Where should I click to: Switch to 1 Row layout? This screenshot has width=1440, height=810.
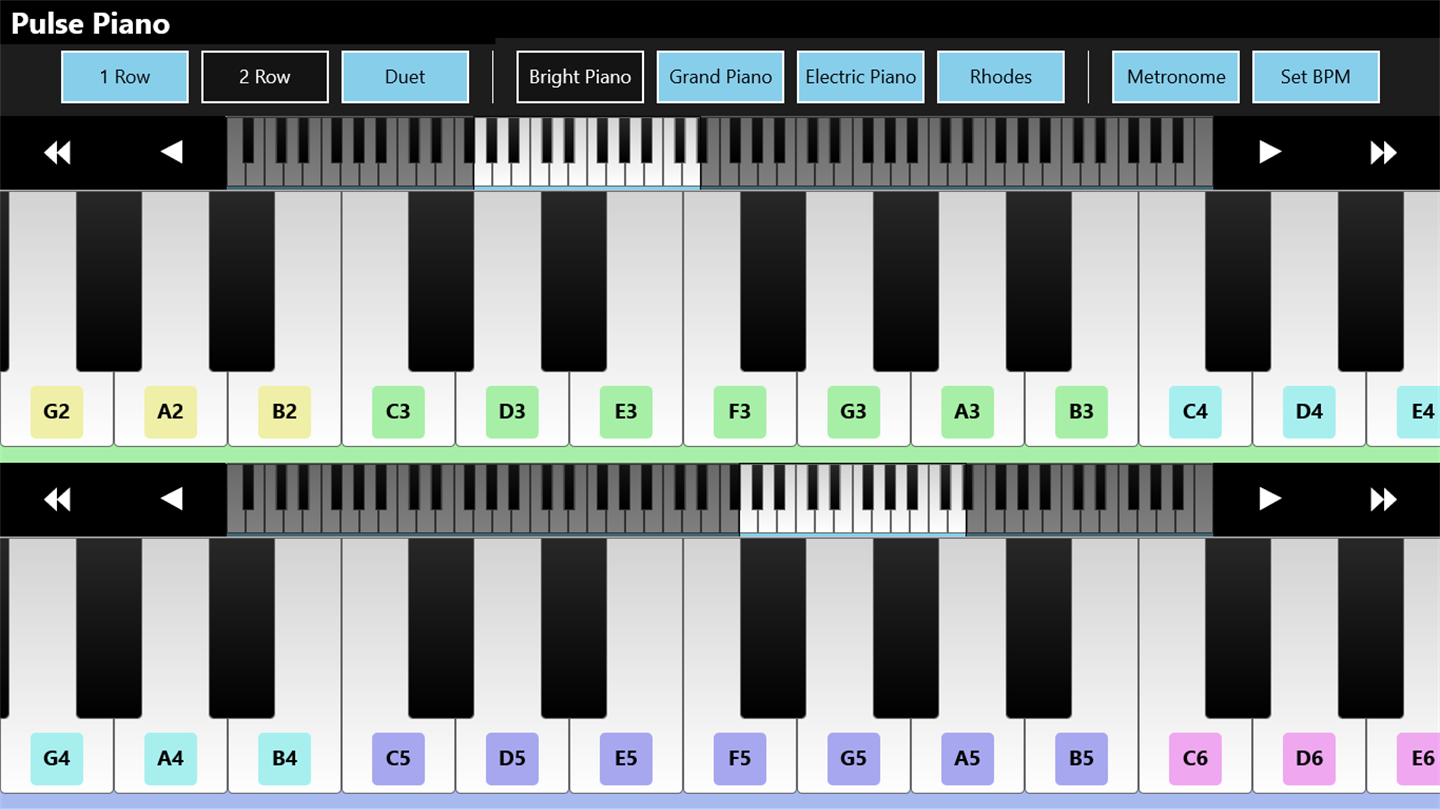tap(125, 77)
